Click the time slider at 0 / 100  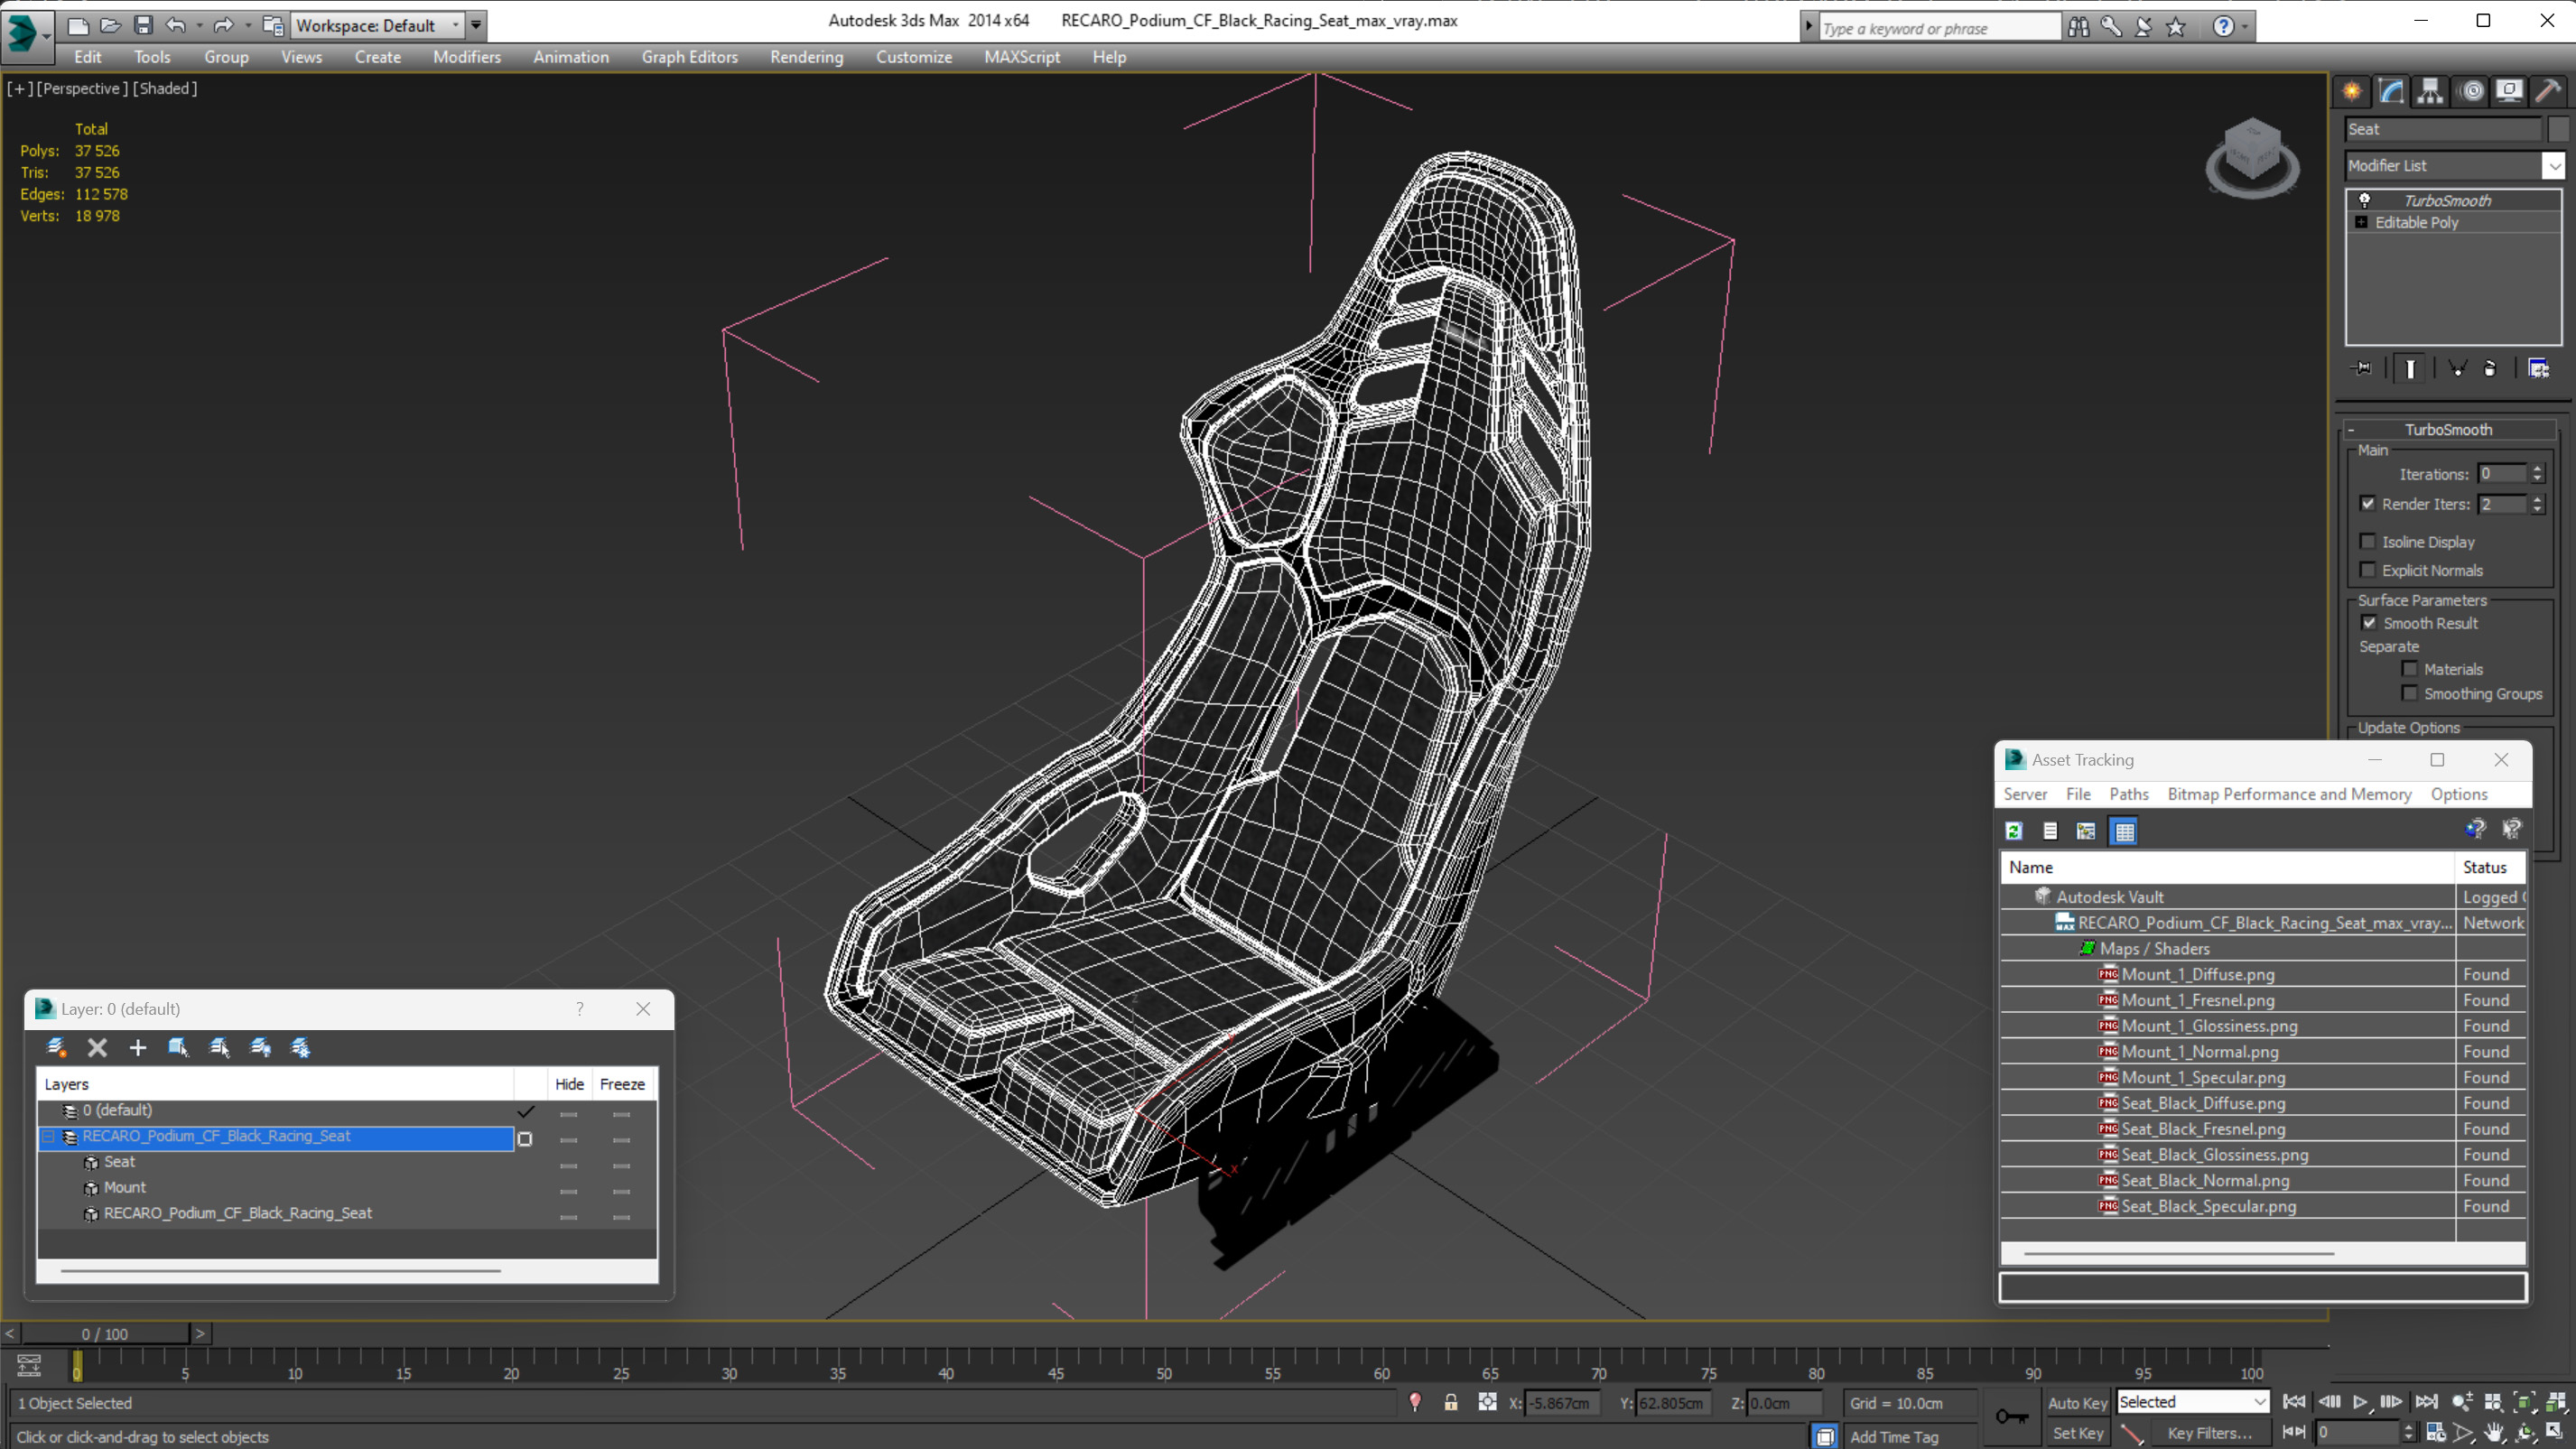click(105, 1333)
